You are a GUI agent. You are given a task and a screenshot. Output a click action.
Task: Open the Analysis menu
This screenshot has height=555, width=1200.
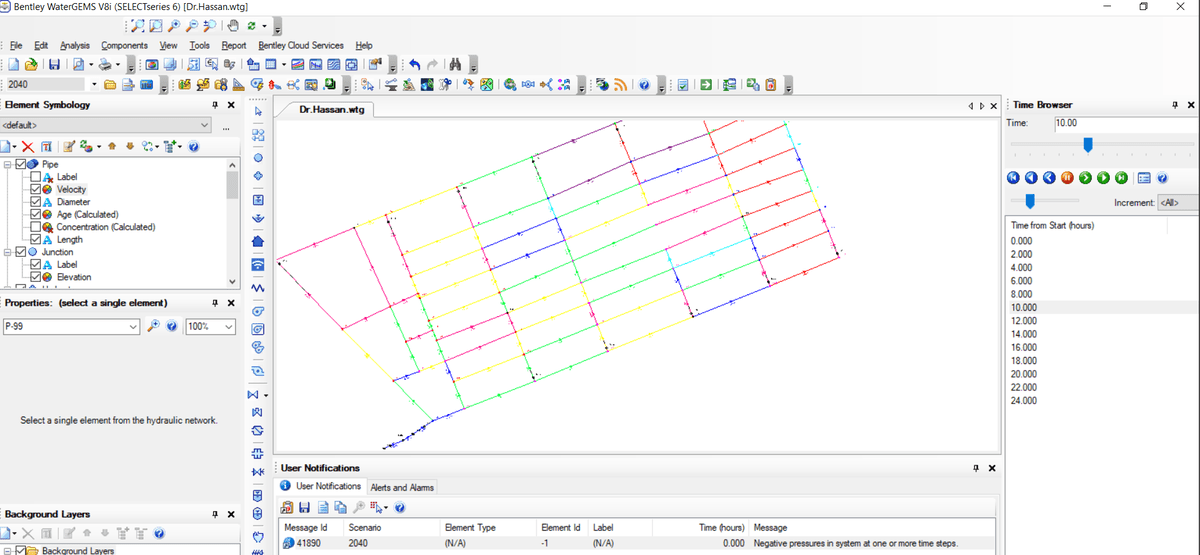[74, 45]
